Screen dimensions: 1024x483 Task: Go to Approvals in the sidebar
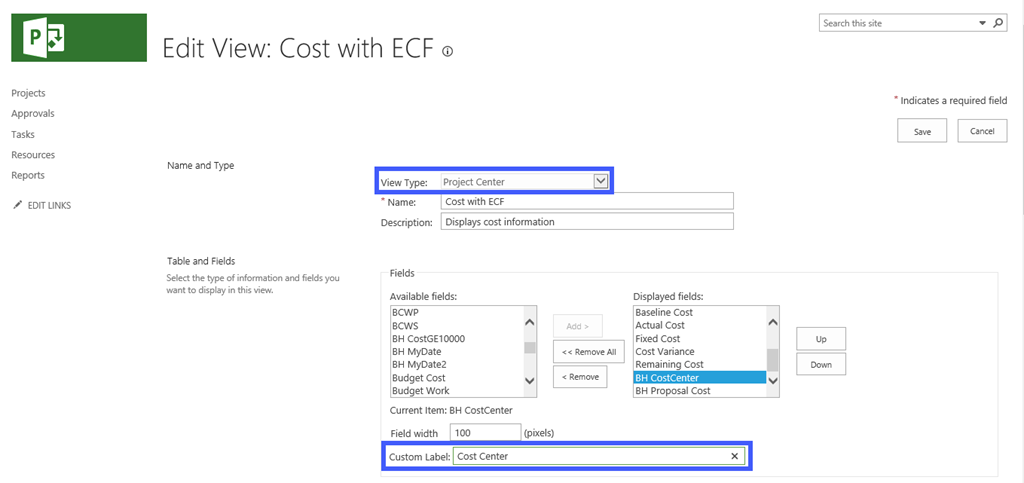point(33,114)
